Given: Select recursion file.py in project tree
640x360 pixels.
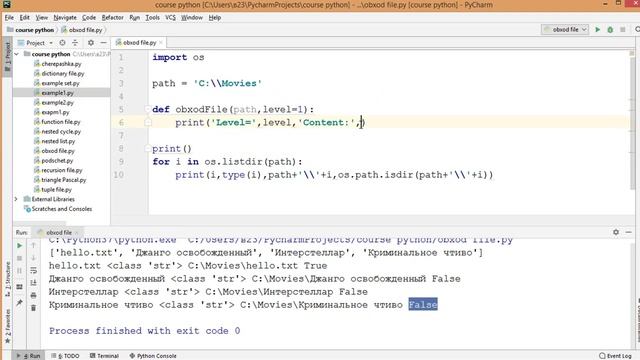Looking at the screenshot, I should (x=62, y=170).
